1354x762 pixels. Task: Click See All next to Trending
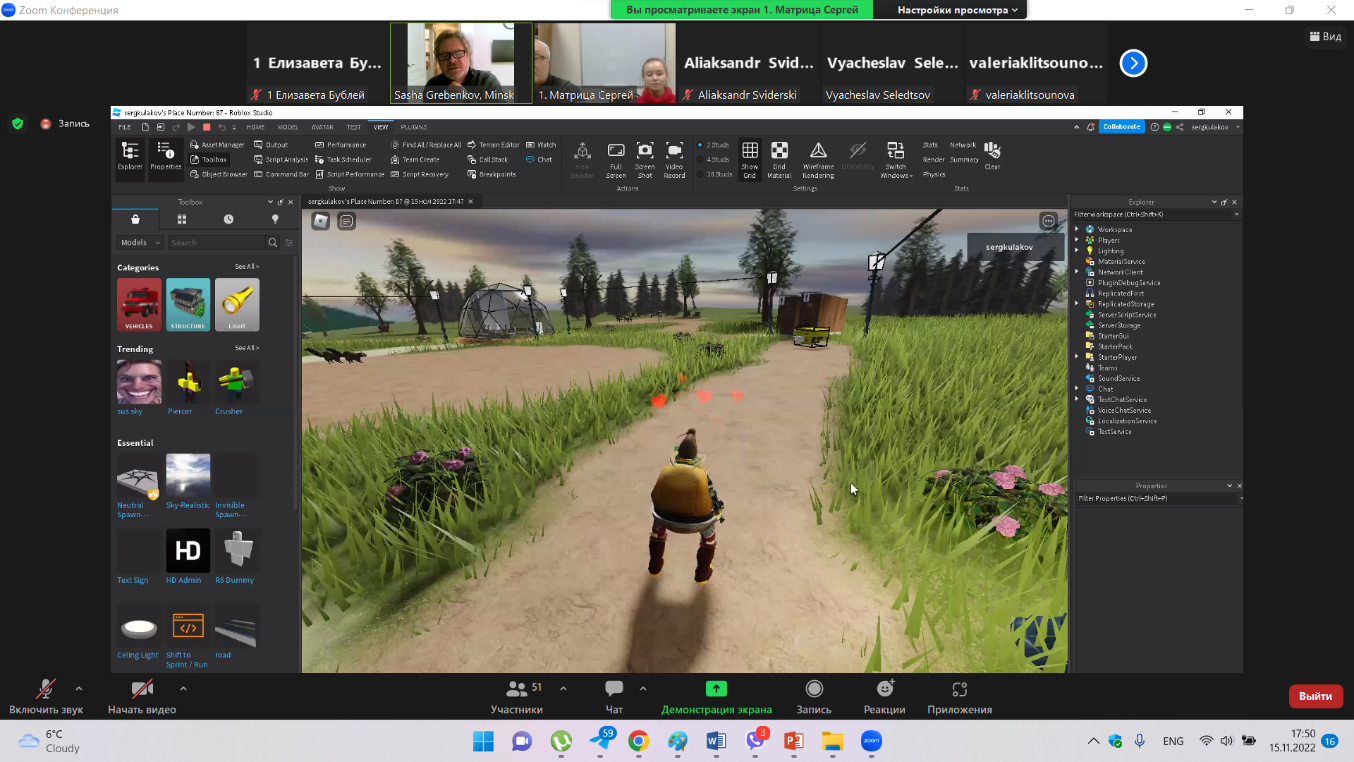(x=247, y=348)
